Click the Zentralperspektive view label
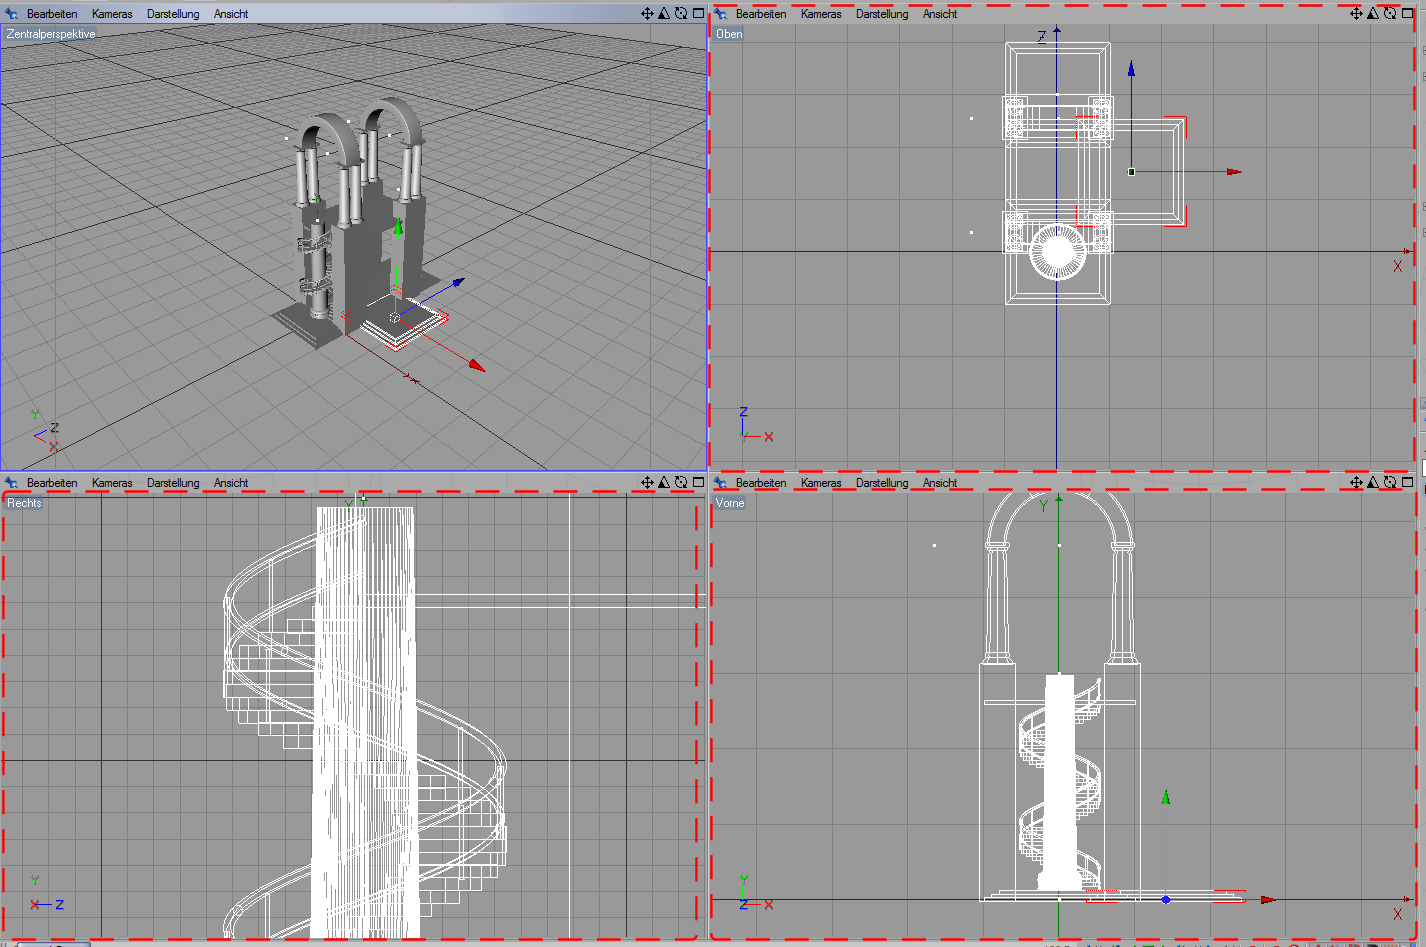This screenshot has height=947, width=1426. [x=51, y=34]
